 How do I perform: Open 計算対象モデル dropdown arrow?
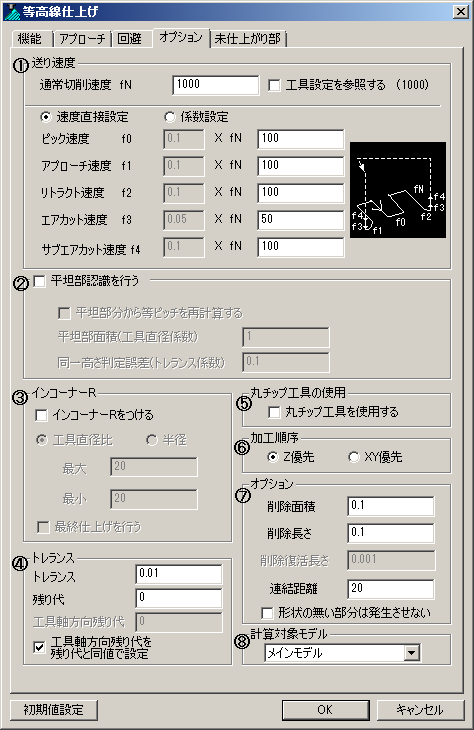click(x=411, y=653)
